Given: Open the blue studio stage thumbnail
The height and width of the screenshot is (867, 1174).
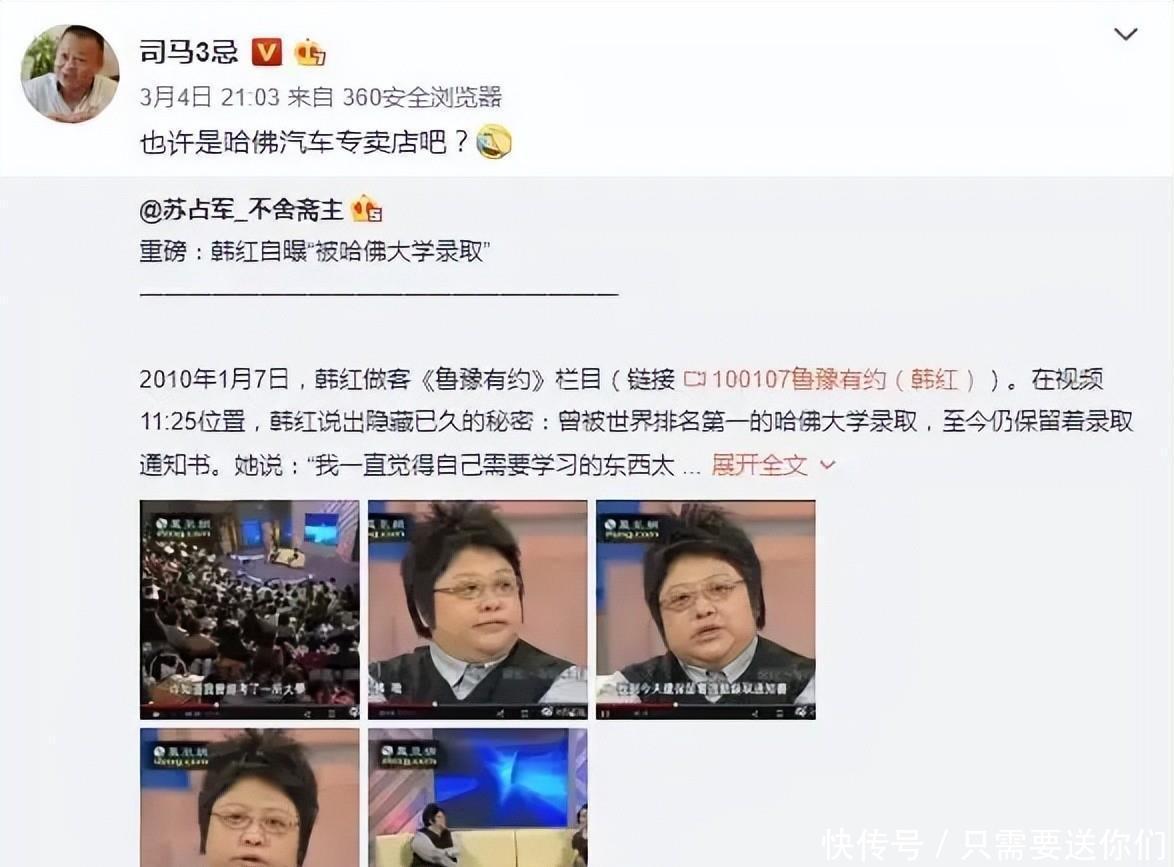Looking at the screenshot, I should (x=478, y=797).
